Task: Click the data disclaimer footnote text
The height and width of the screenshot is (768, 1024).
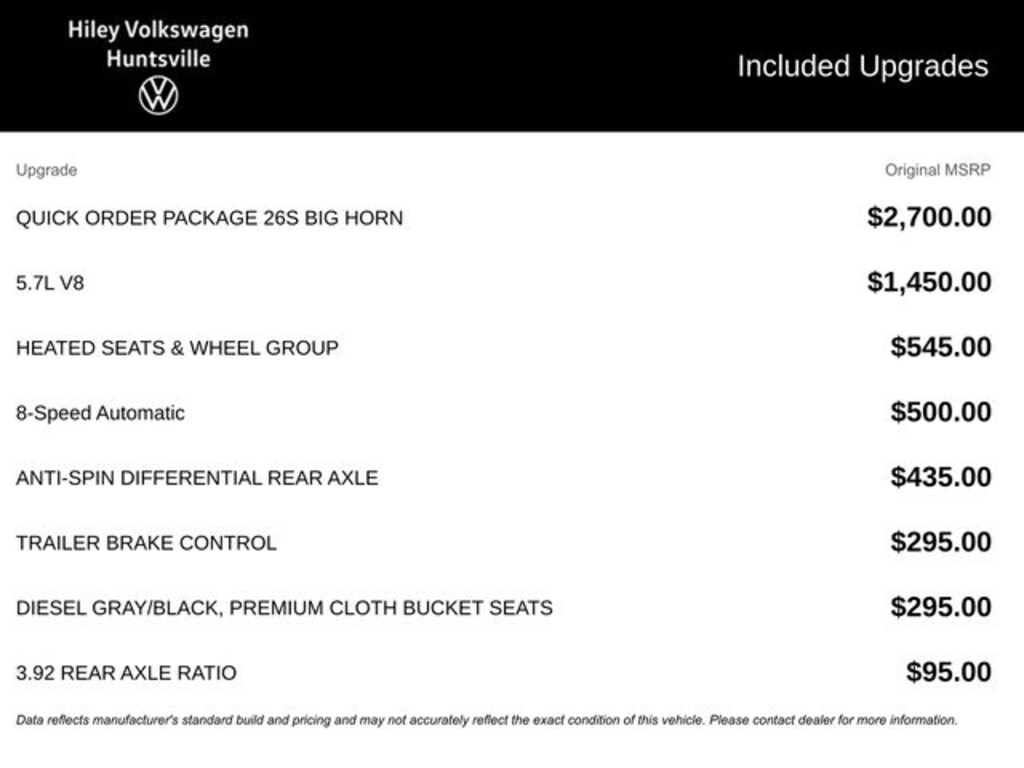Action: (486, 720)
